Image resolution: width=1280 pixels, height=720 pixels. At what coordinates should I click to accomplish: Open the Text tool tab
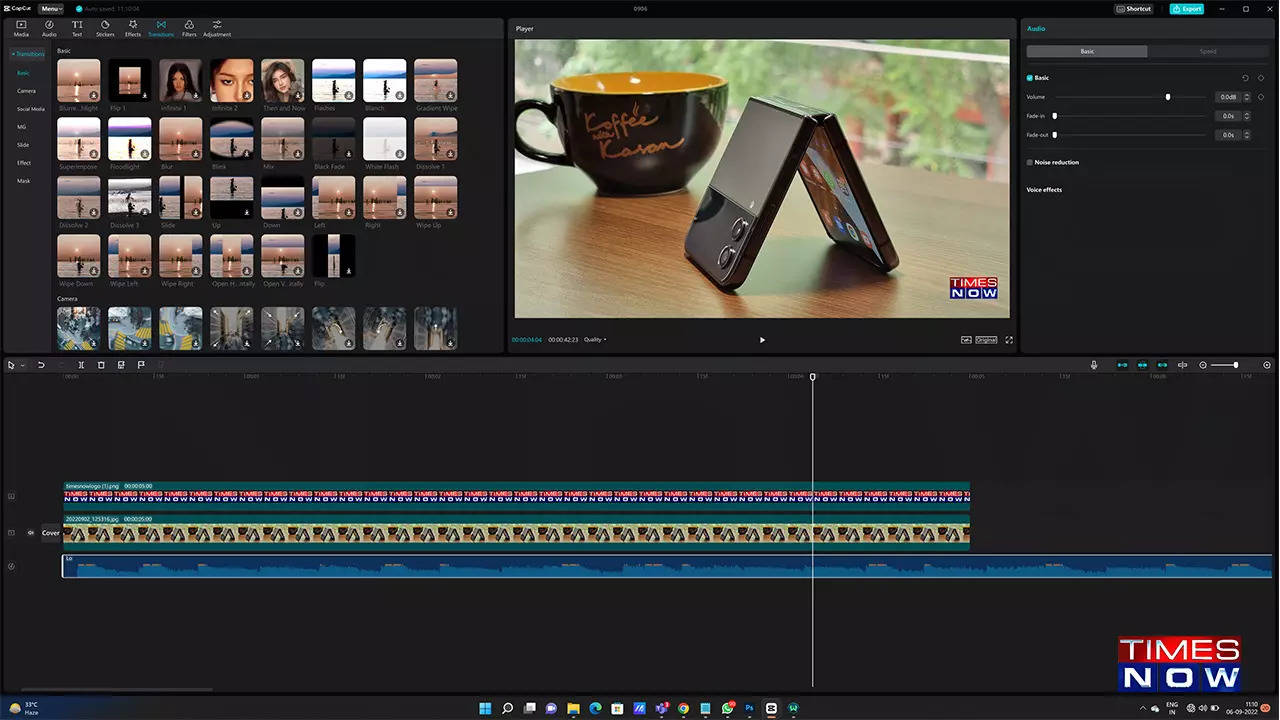[x=77, y=28]
